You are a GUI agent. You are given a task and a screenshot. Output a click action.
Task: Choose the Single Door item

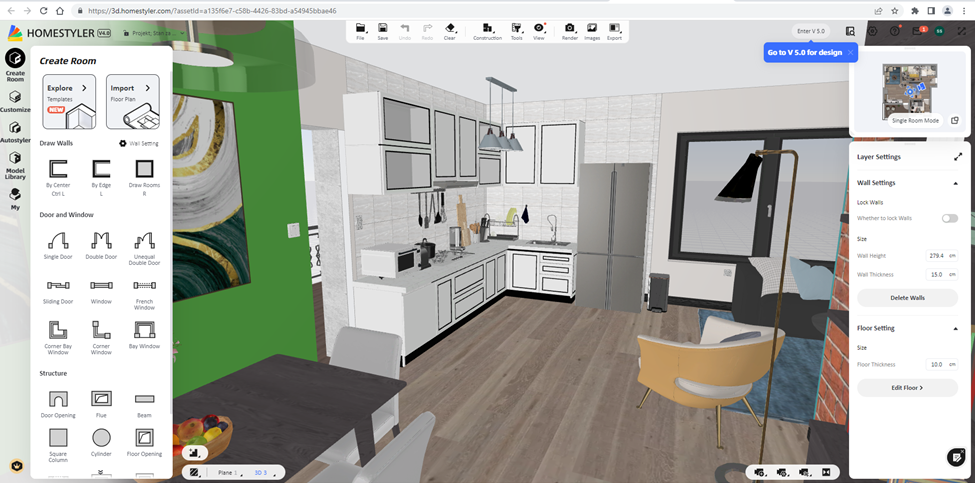click(58, 244)
